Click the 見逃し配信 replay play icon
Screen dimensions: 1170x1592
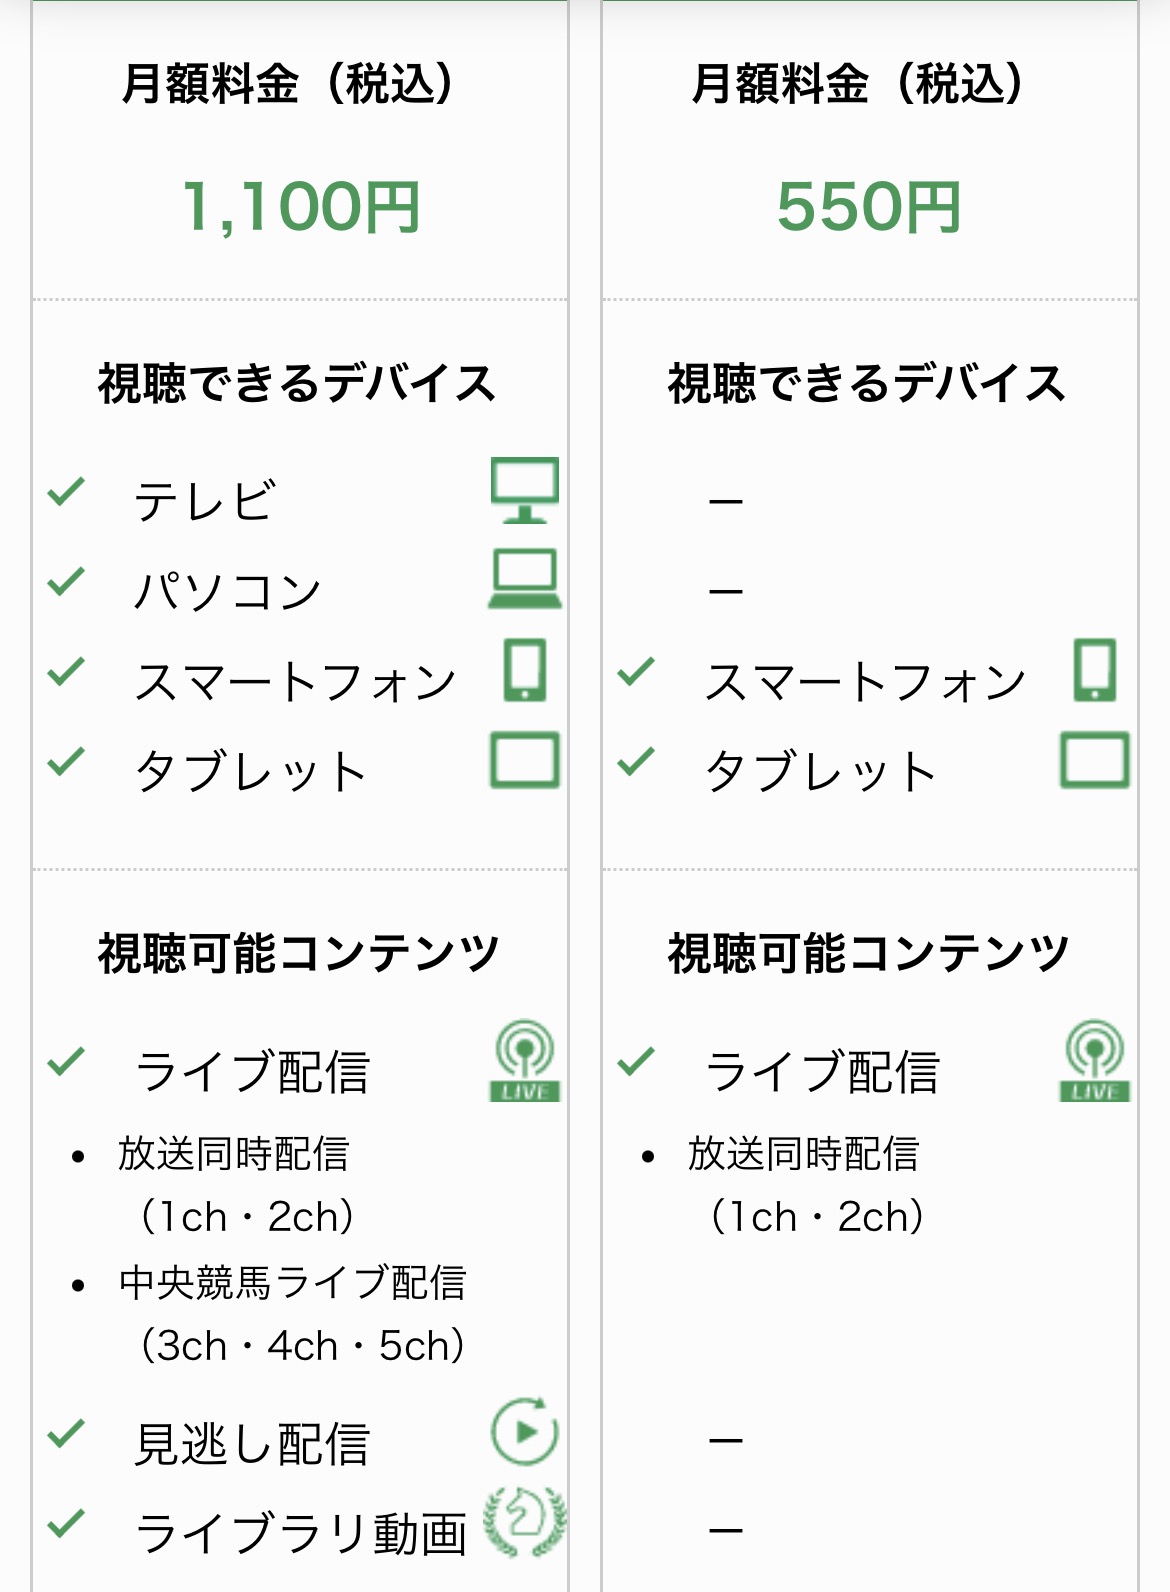tap(525, 1431)
